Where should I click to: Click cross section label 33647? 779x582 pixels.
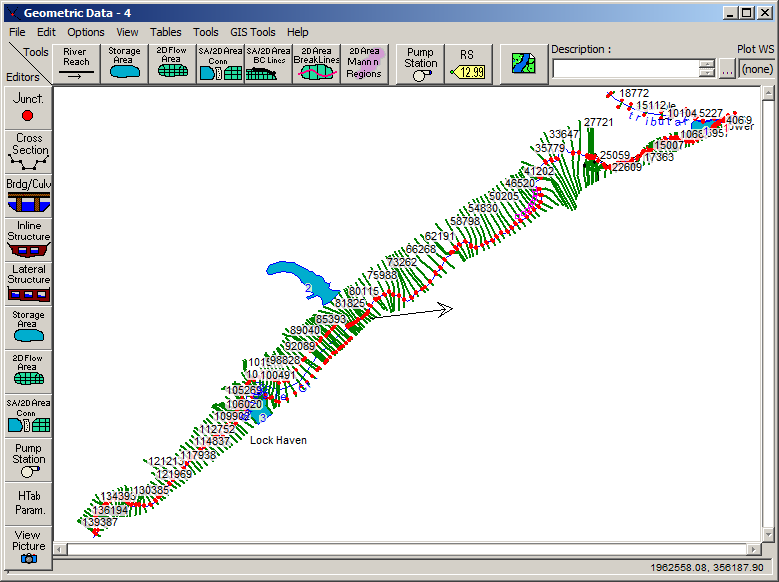pyautogui.click(x=564, y=134)
